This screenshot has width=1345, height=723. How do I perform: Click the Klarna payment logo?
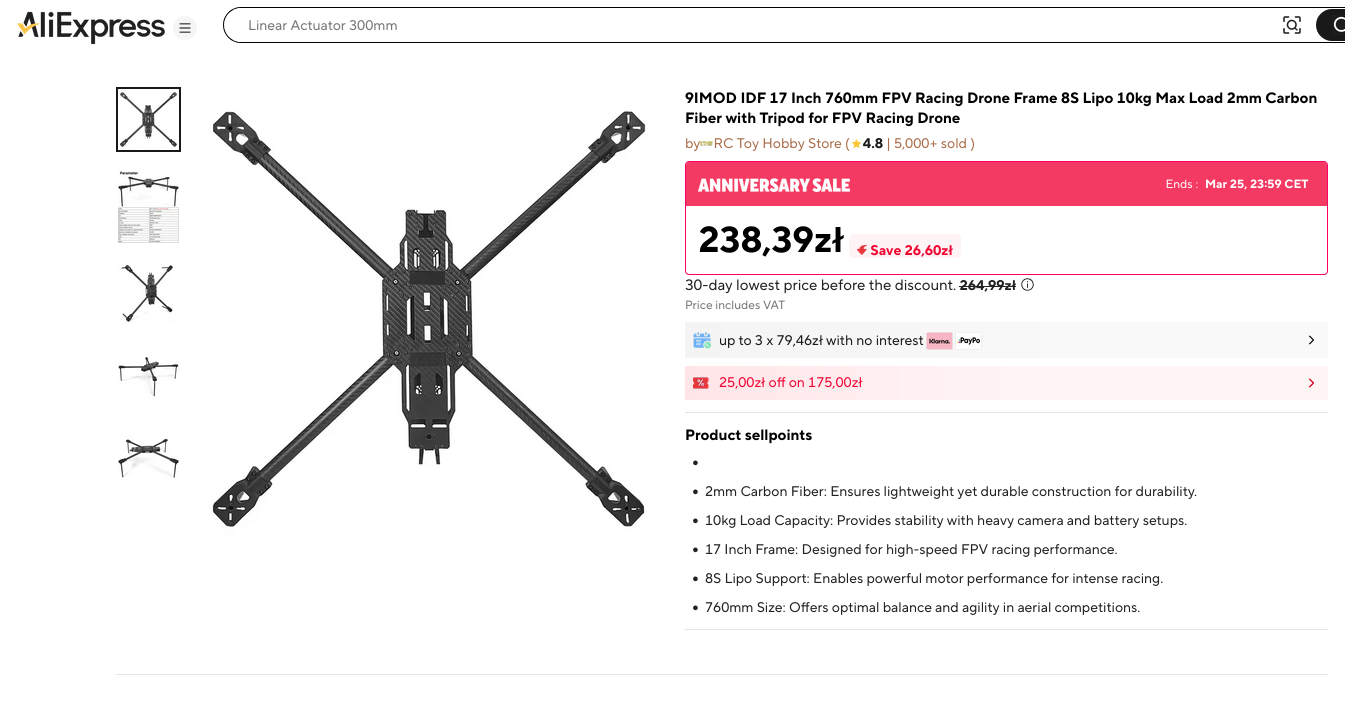tap(939, 341)
